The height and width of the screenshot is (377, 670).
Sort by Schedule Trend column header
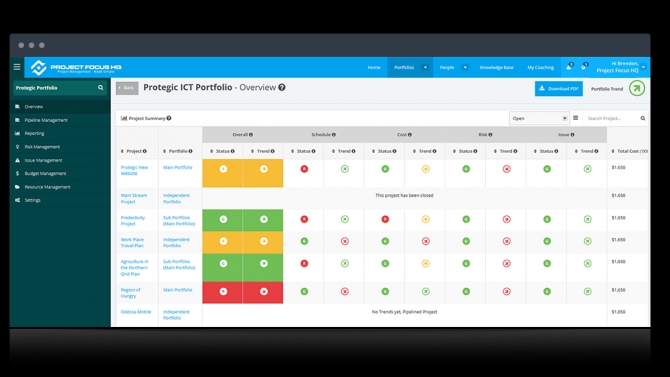[x=344, y=151]
